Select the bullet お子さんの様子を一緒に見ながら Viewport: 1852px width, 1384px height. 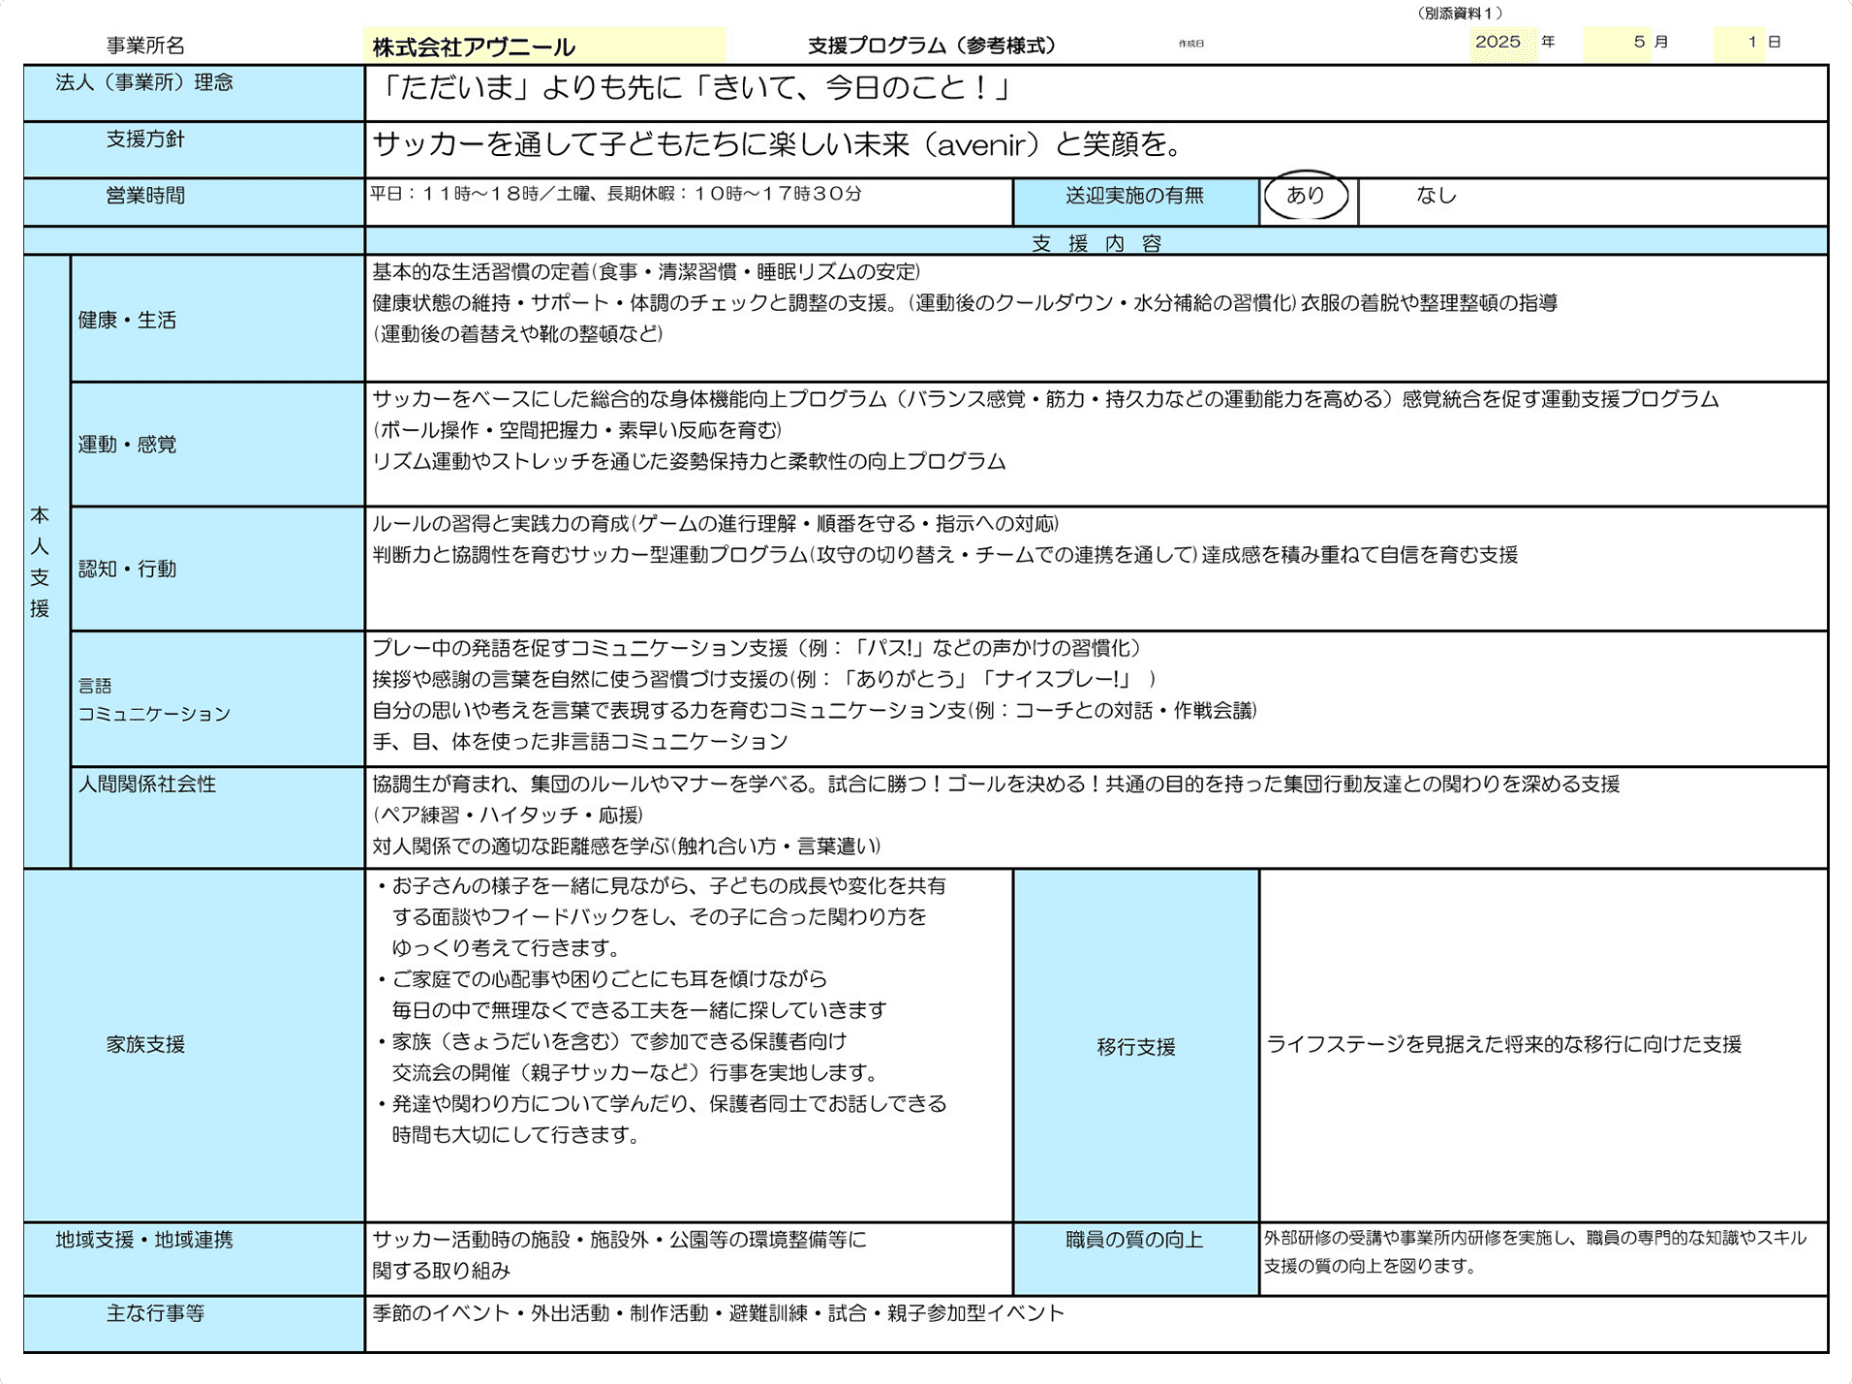tap(661, 916)
